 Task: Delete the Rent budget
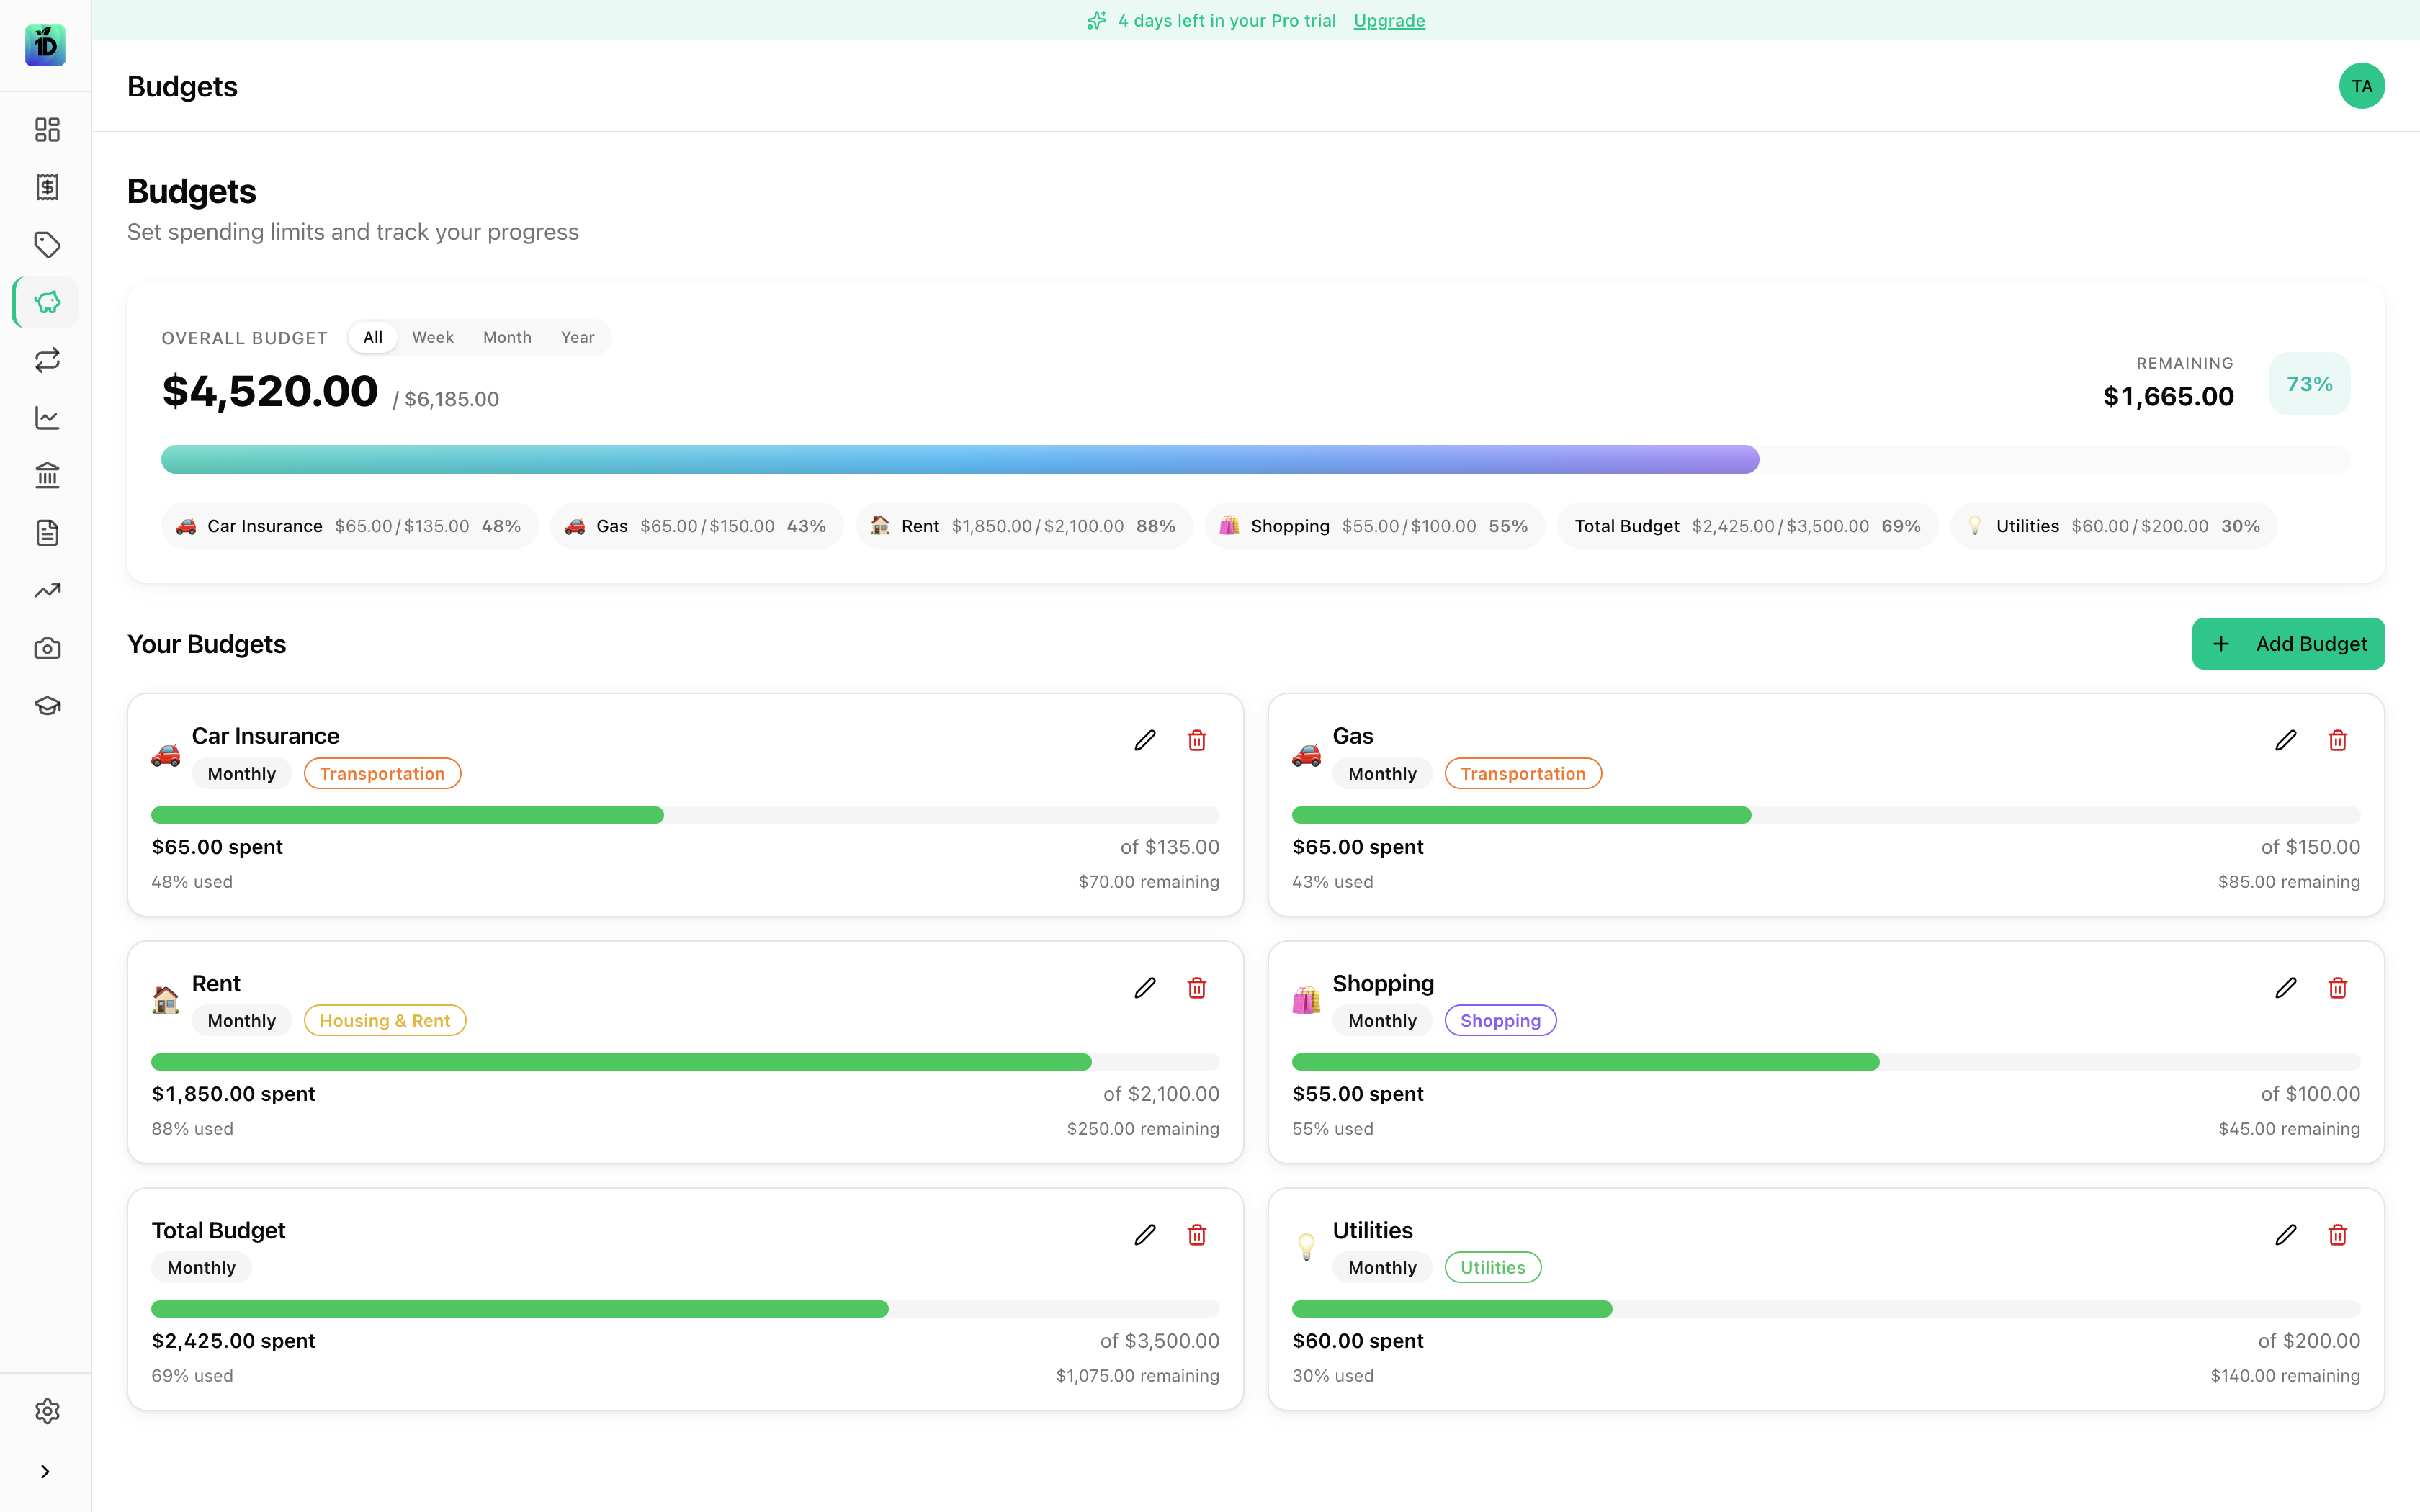(x=1196, y=988)
